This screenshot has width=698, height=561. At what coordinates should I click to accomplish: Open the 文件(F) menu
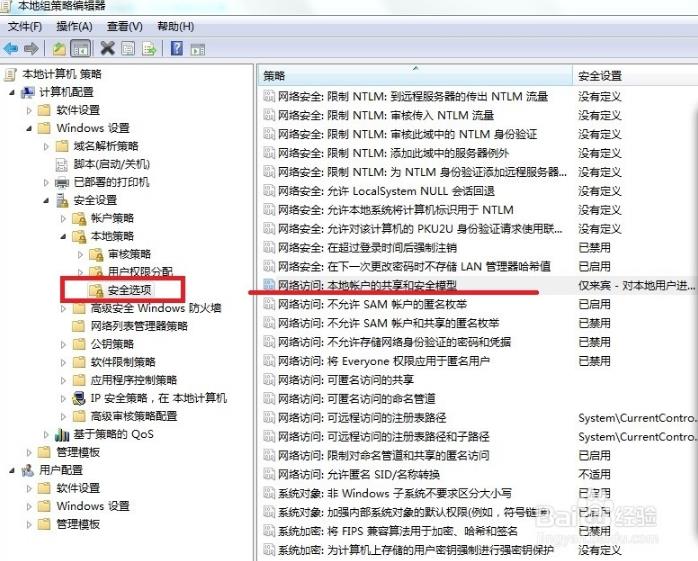25,26
